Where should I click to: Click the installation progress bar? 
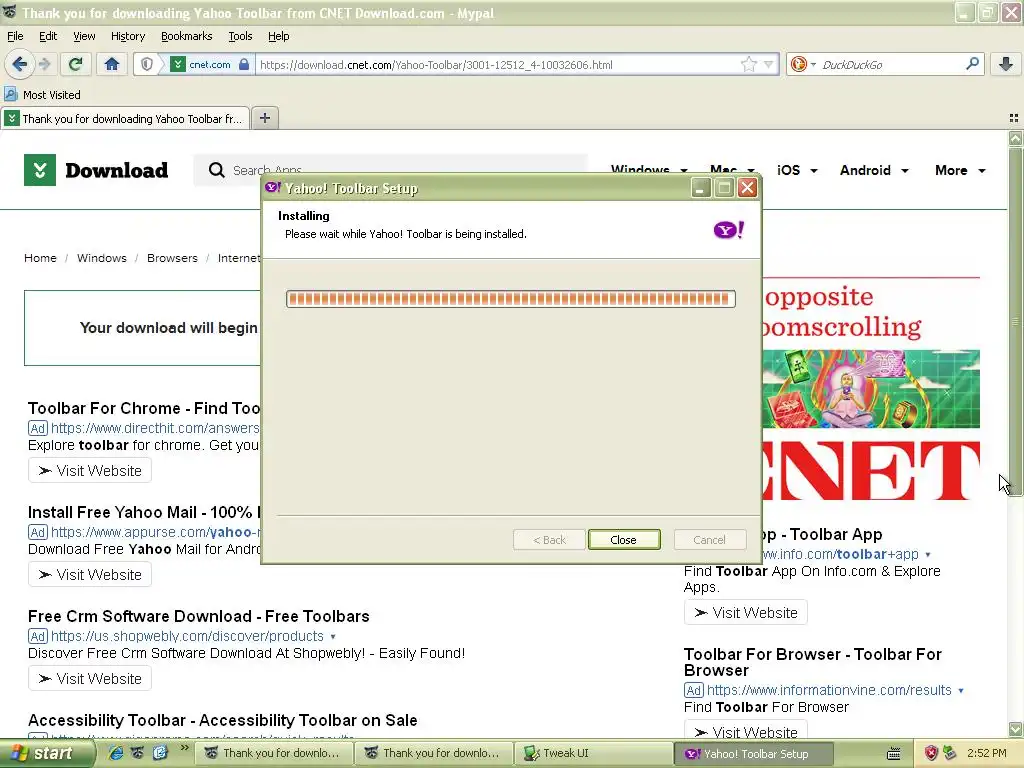pos(511,299)
